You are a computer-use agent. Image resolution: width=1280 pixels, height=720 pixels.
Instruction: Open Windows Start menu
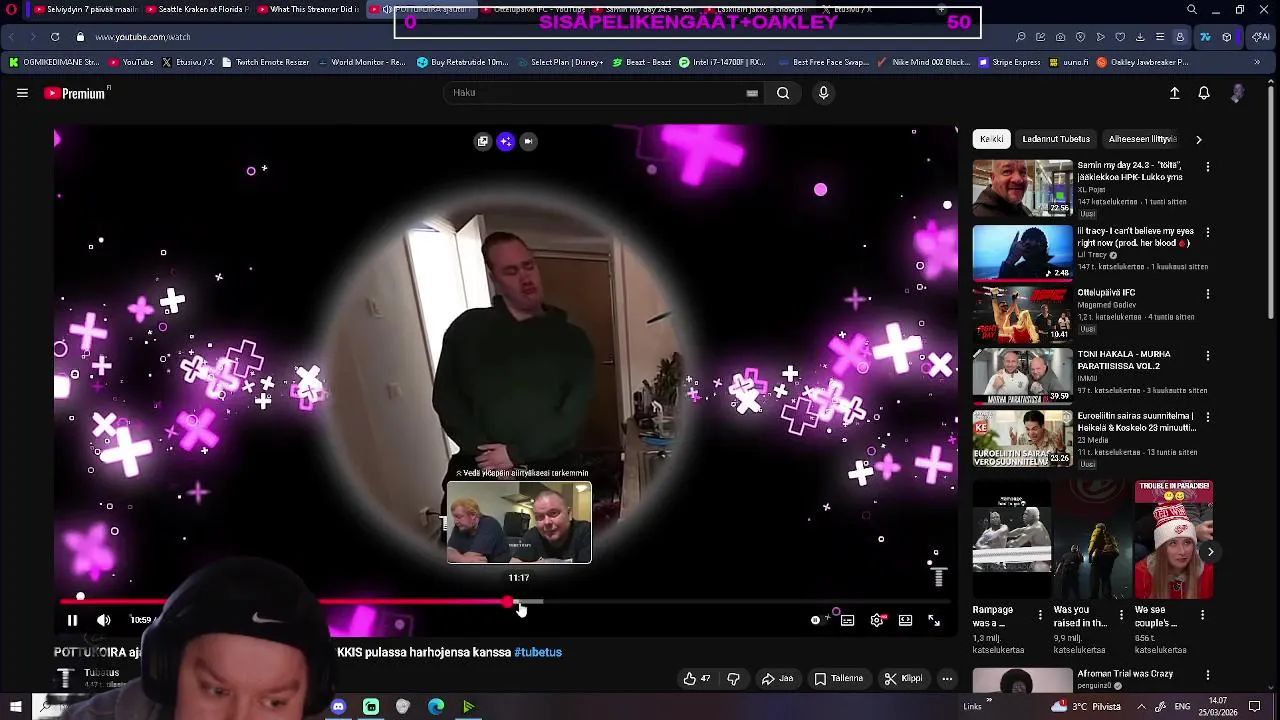15,707
